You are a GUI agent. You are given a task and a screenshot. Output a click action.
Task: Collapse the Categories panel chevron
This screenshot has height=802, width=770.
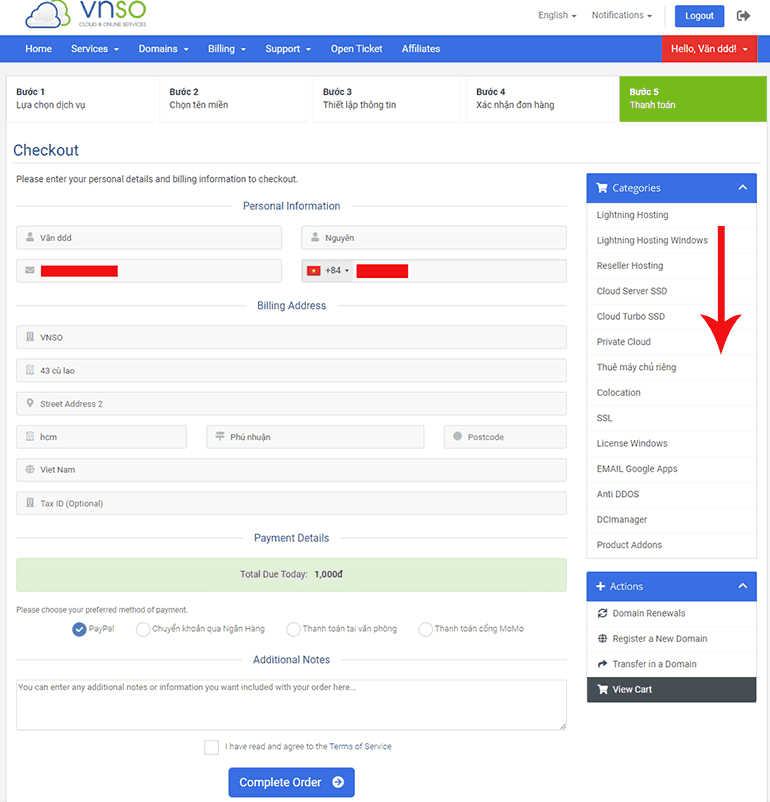(x=742, y=188)
